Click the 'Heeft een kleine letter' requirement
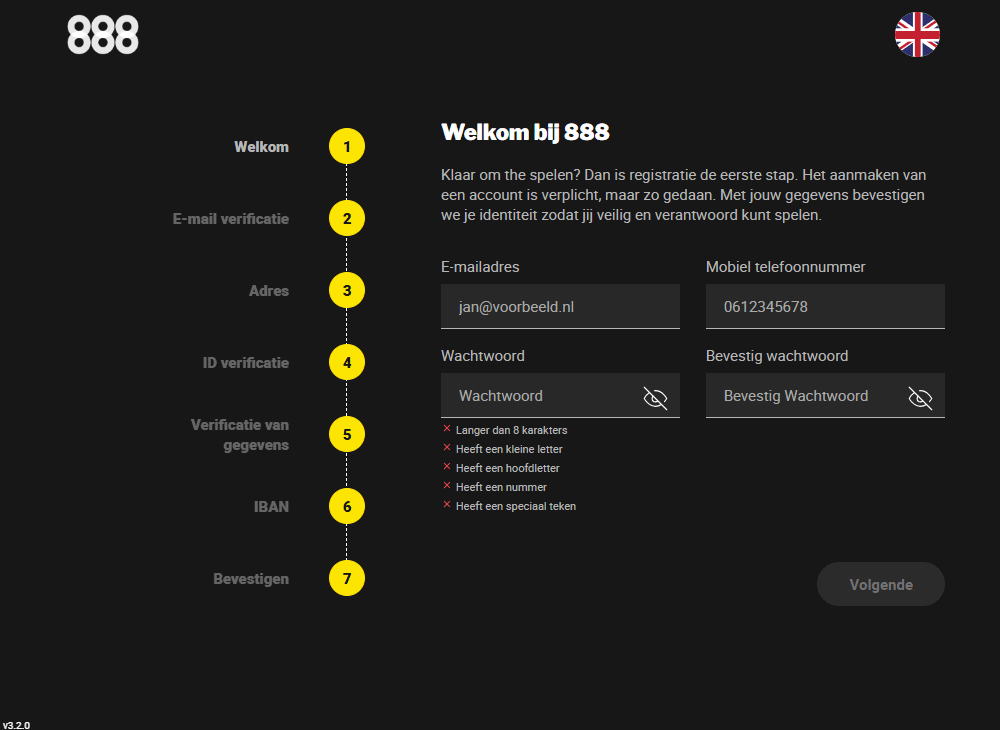 click(x=509, y=449)
